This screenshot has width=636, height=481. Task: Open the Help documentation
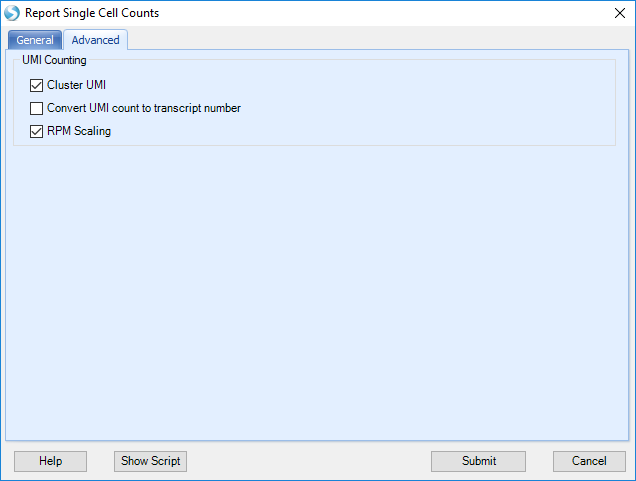pyautogui.click(x=50, y=461)
